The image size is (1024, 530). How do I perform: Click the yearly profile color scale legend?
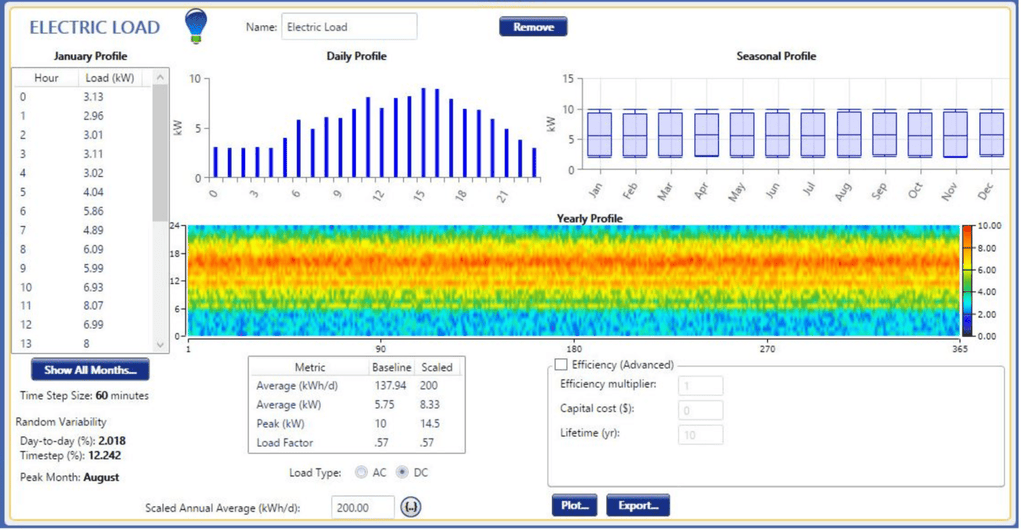tap(967, 281)
